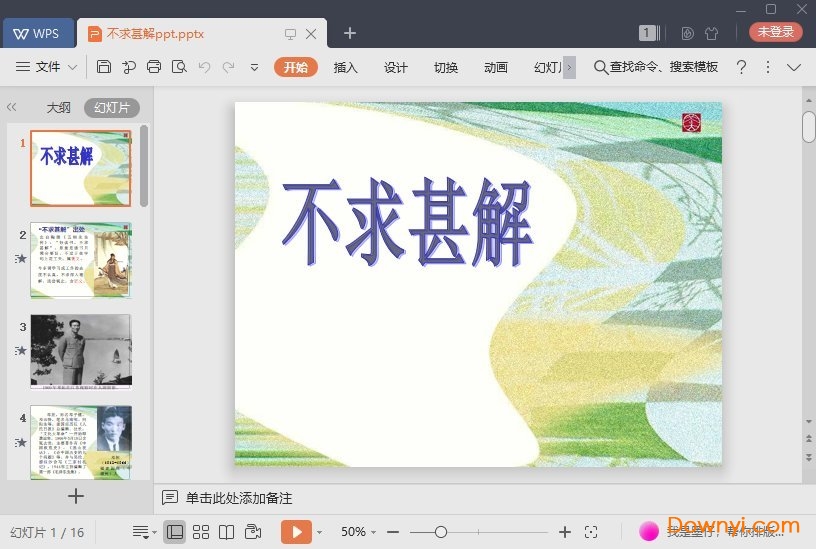
Task: Collapse the slide panel double chevron
Action: (x=11, y=107)
